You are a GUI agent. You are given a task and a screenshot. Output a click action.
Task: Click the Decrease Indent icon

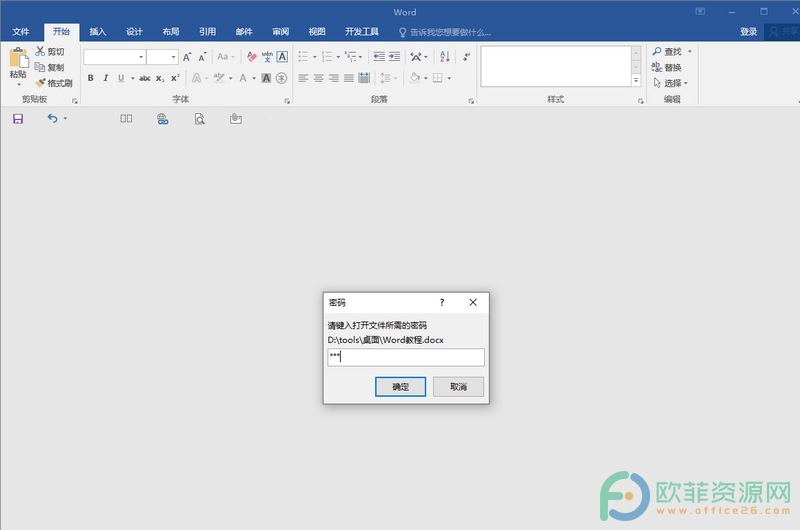click(x=379, y=57)
